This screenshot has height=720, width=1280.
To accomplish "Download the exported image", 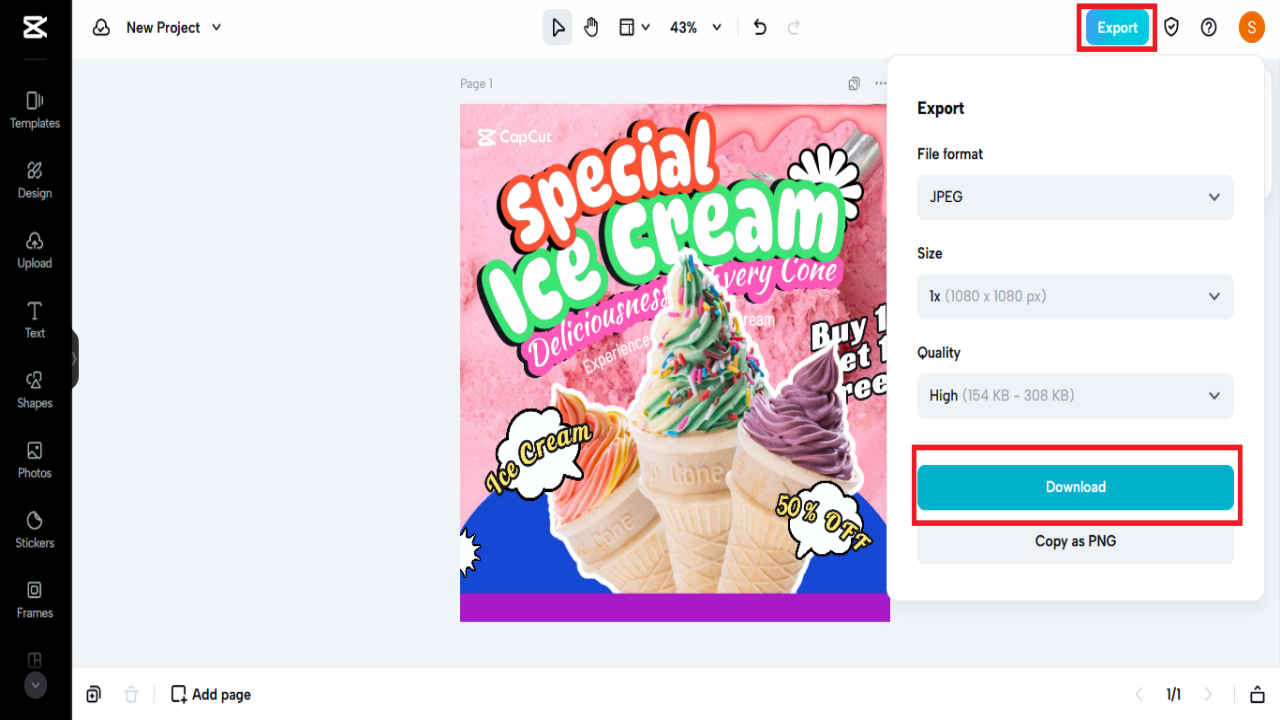I will 1075,487.
